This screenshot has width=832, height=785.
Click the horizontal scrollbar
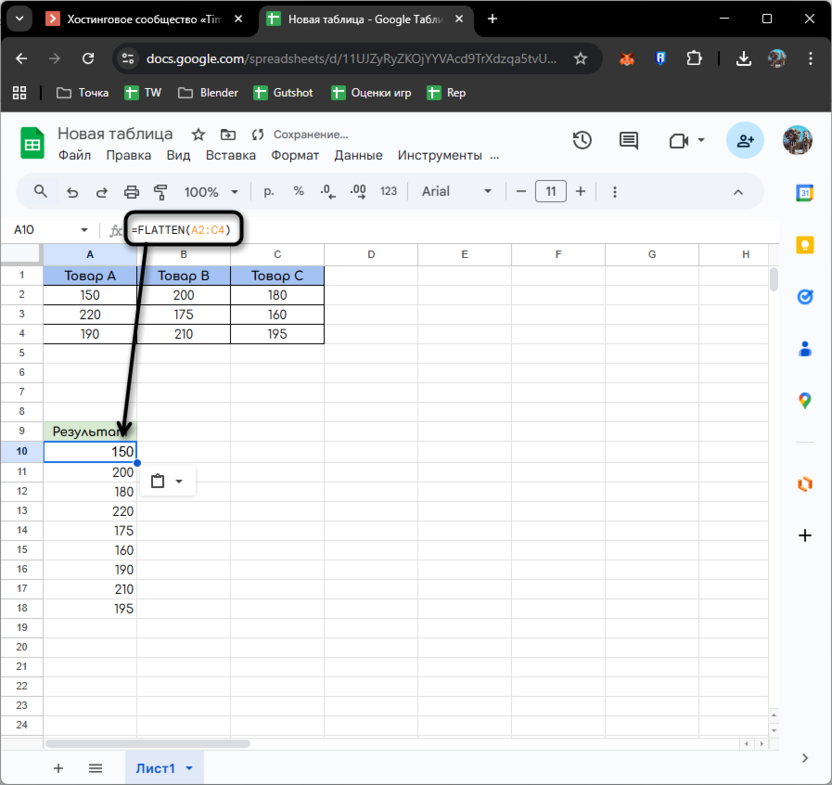148,744
